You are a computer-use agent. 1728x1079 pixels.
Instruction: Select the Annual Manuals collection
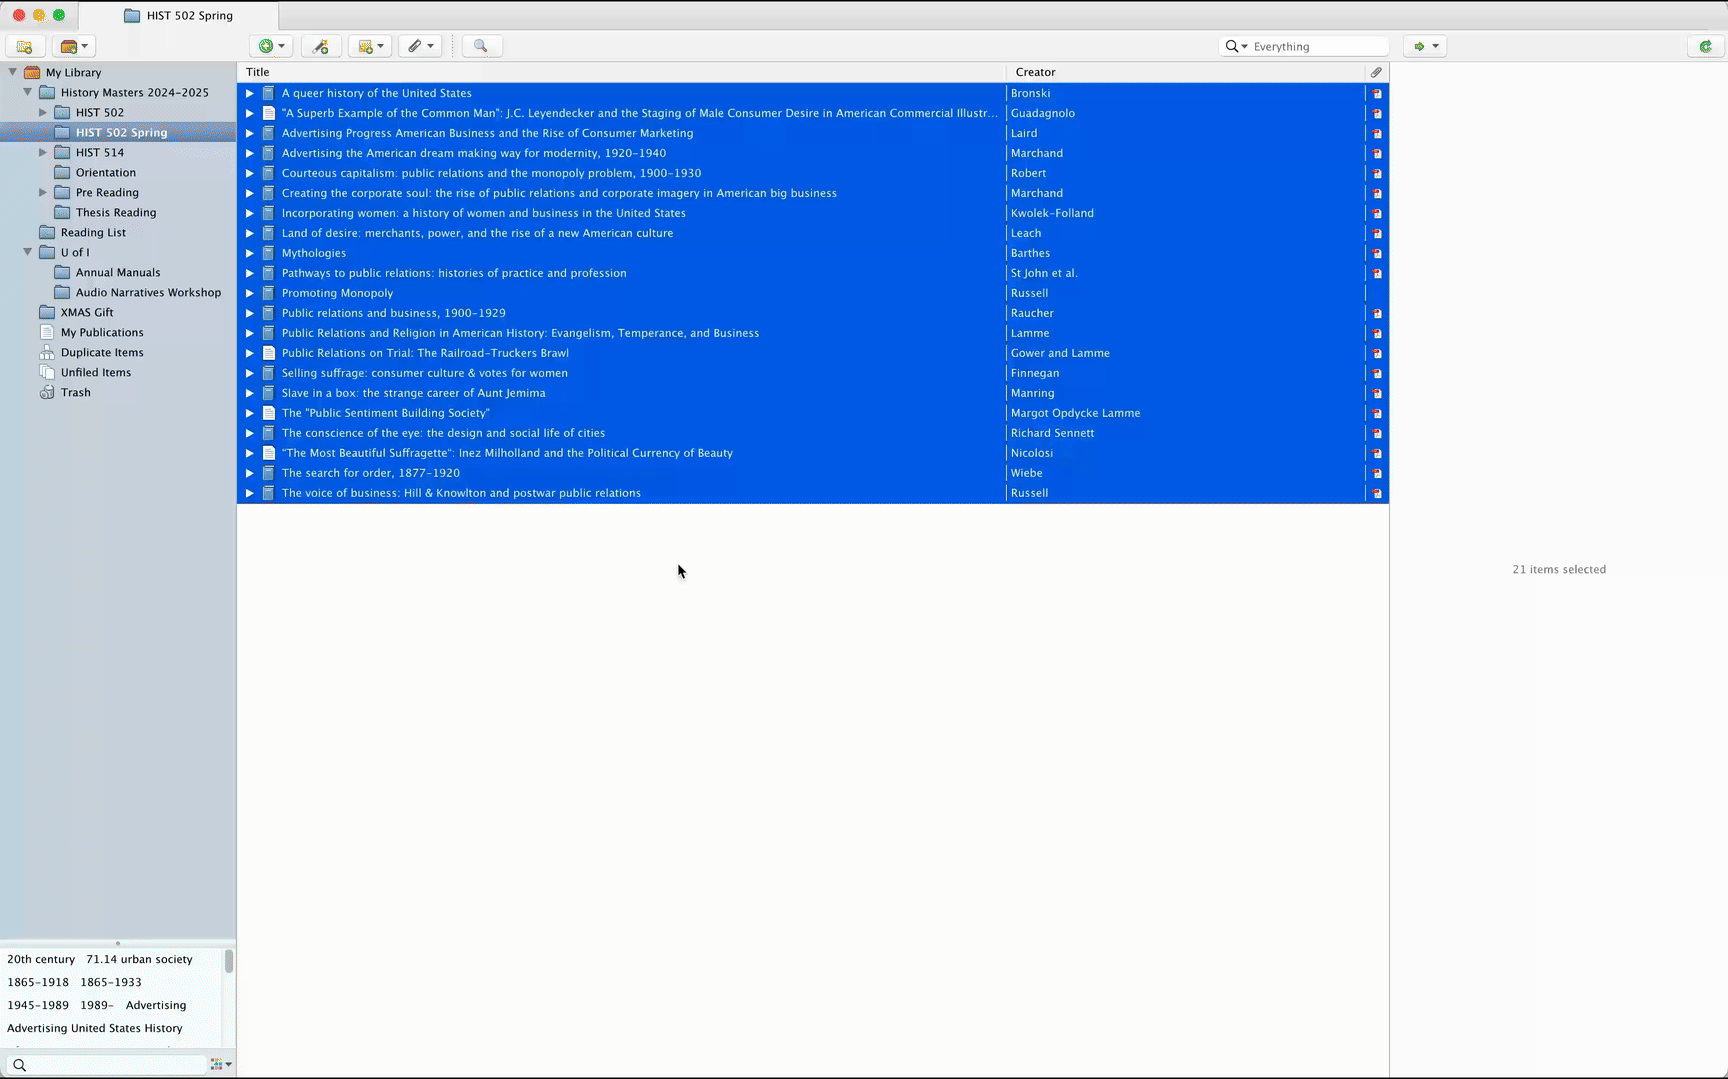pos(118,272)
